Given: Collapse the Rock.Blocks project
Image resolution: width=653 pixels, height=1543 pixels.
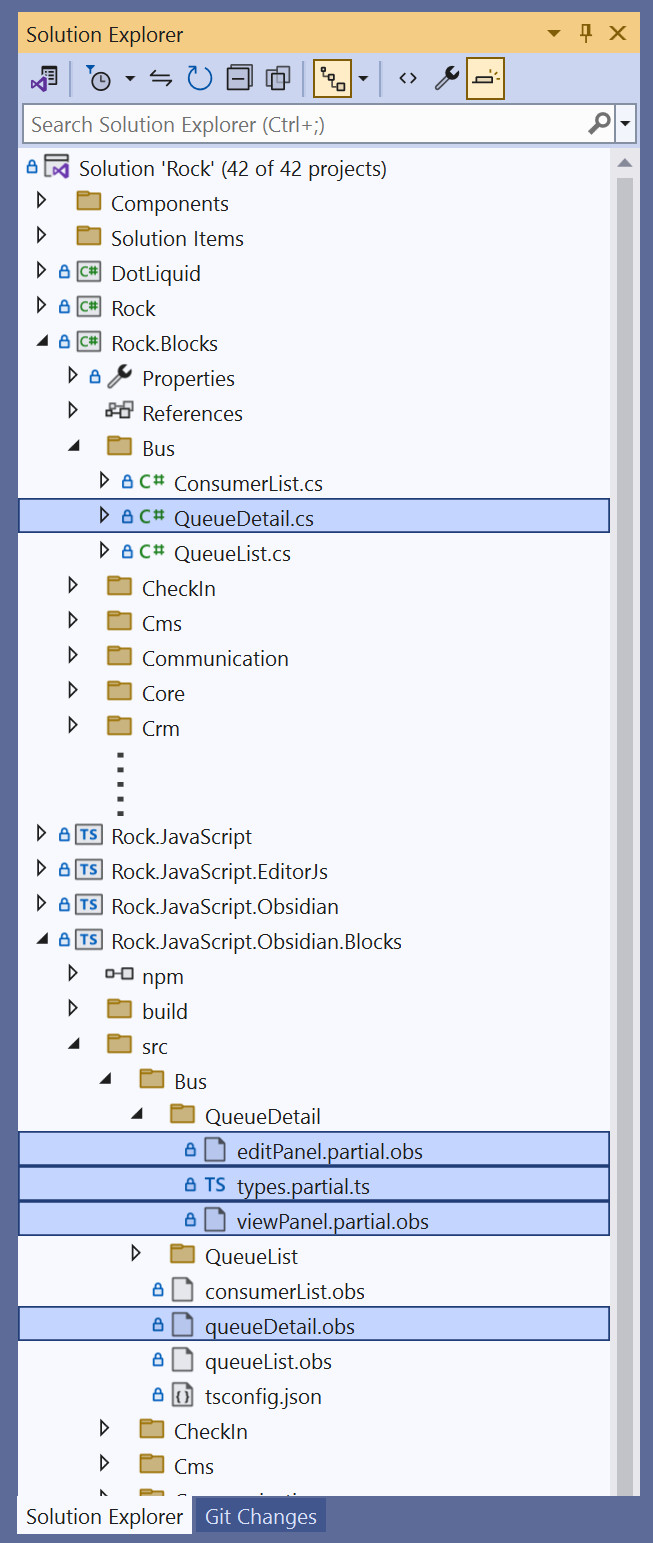Looking at the screenshot, I should tap(41, 342).
